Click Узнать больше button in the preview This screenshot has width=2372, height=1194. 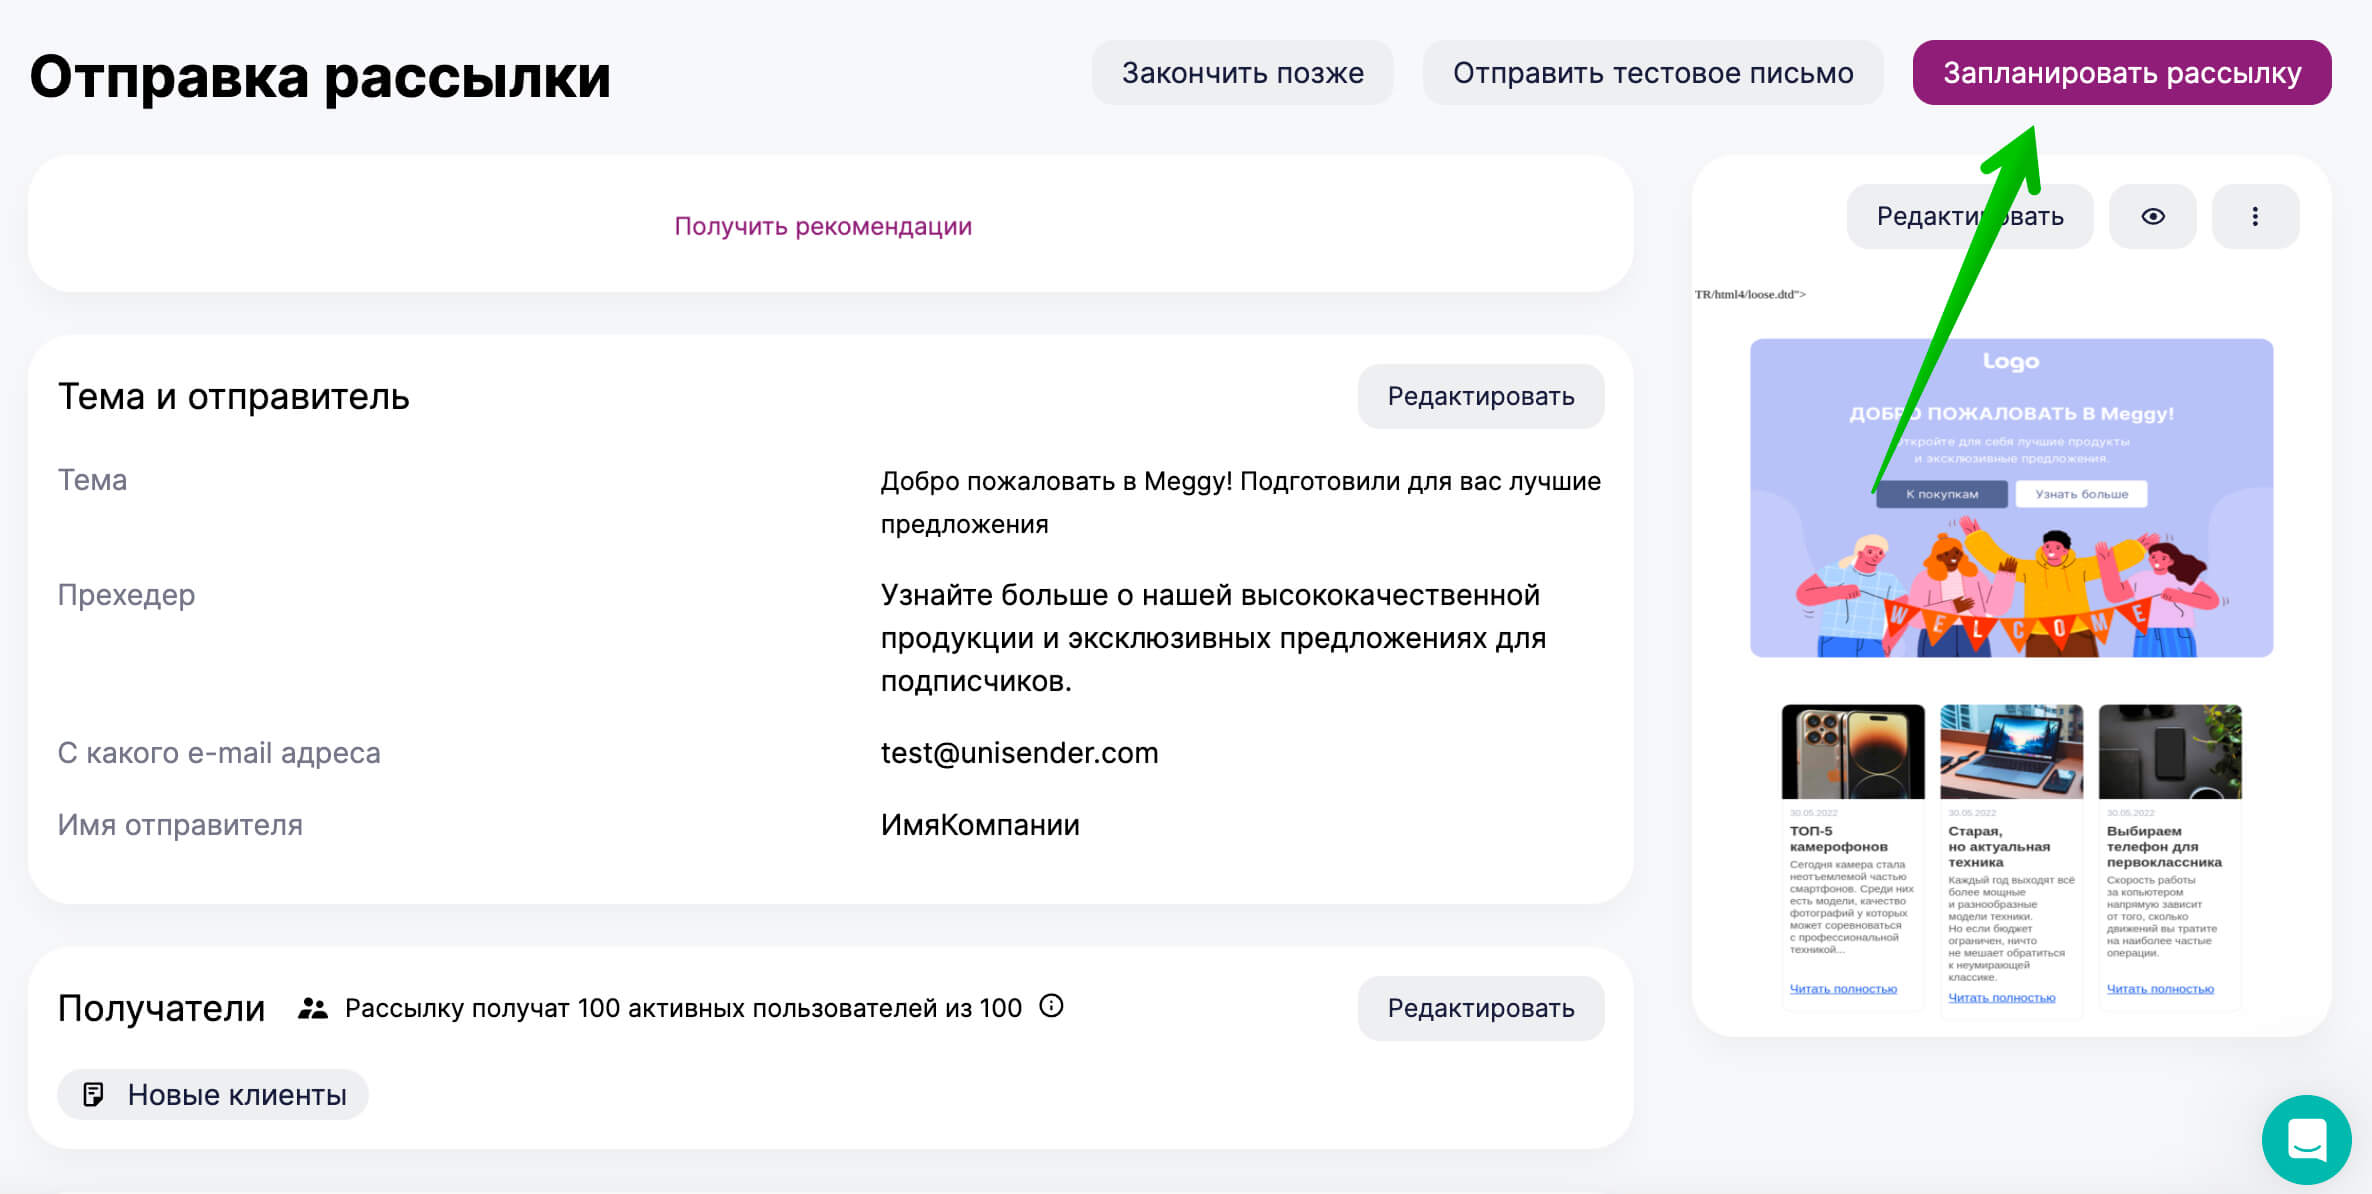[2083, 493]
